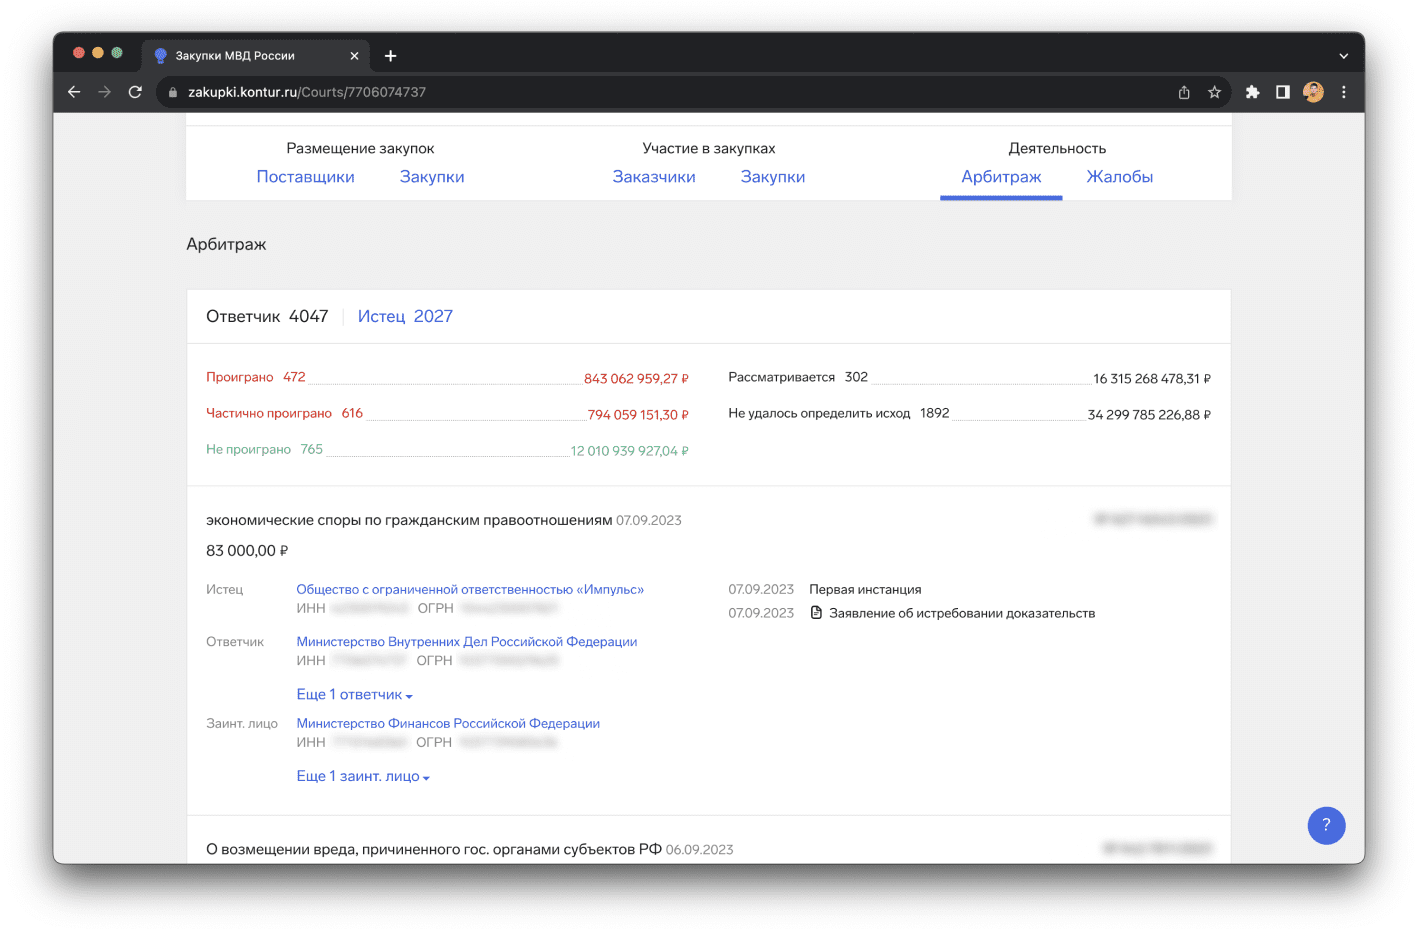Bookmark page with the star icon

pos(1214,92)
